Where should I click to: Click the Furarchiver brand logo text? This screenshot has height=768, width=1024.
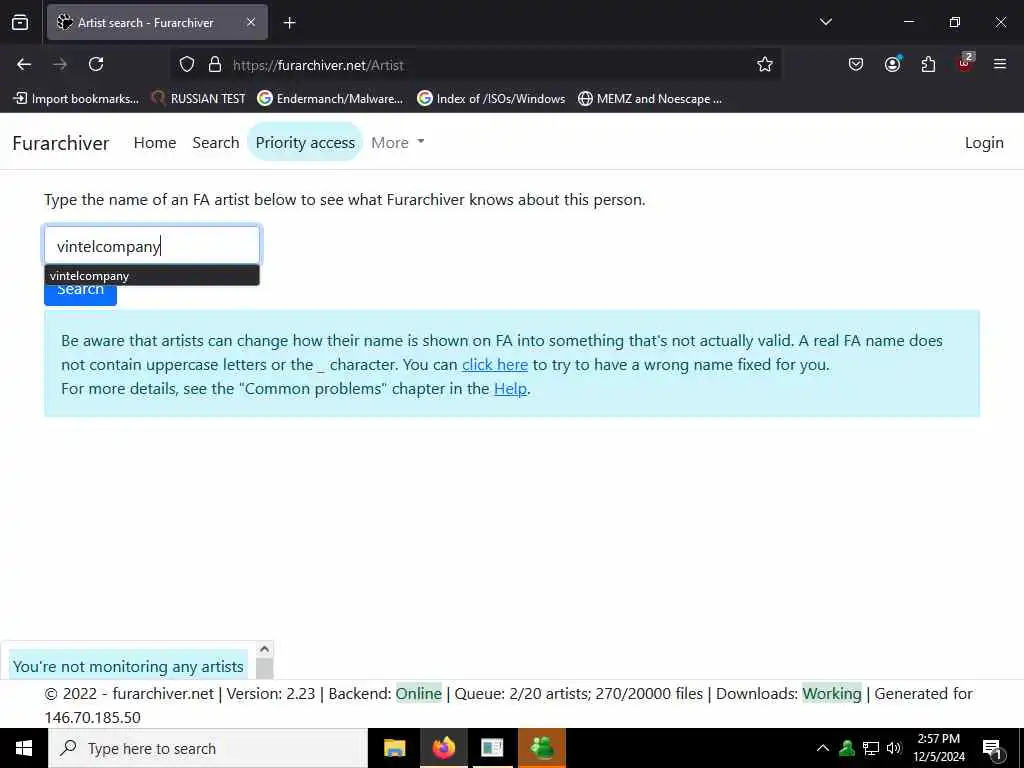[61, 143]
